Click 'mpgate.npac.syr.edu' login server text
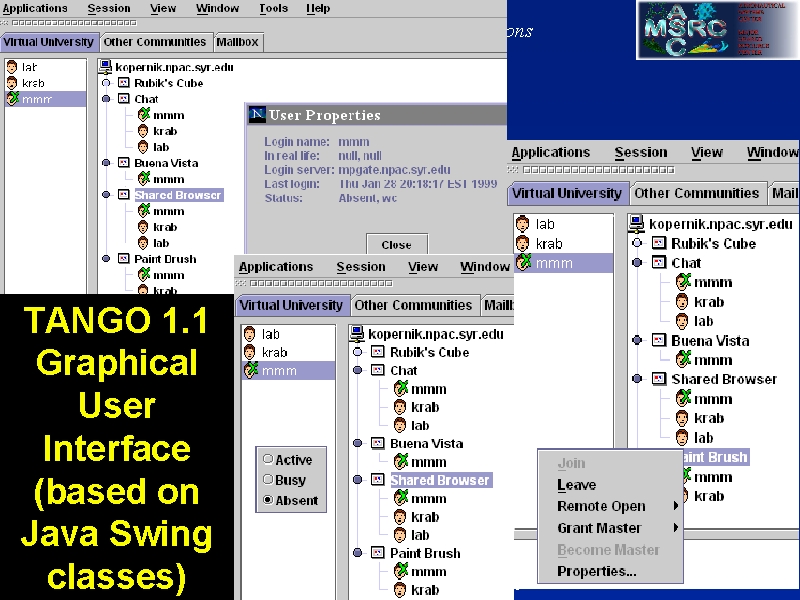 394,169
